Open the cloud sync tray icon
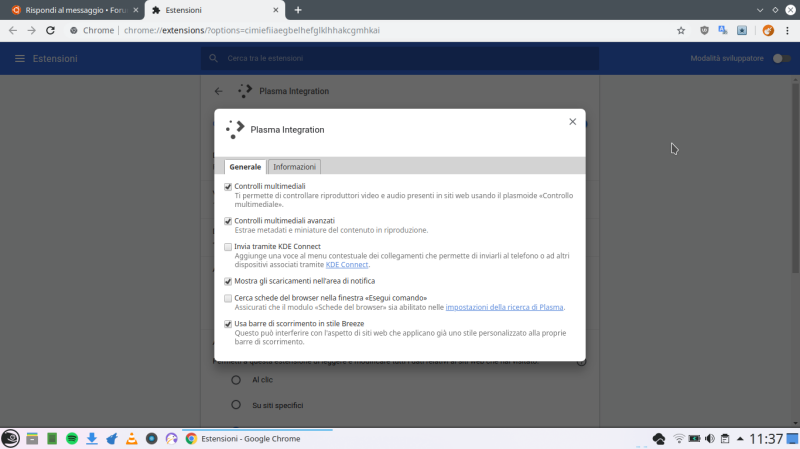This screenshot has width=800, height=449. pos(659,438)
